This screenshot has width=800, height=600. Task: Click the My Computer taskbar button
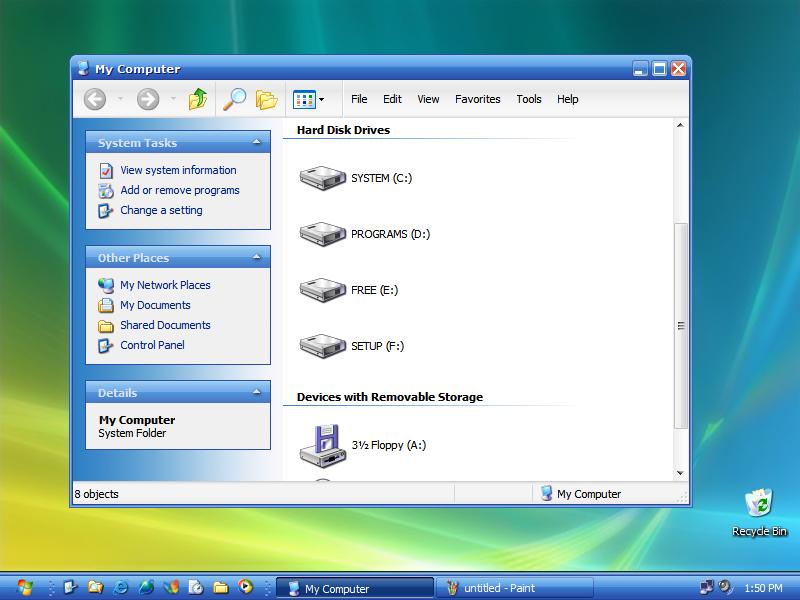tap(355, 588)
